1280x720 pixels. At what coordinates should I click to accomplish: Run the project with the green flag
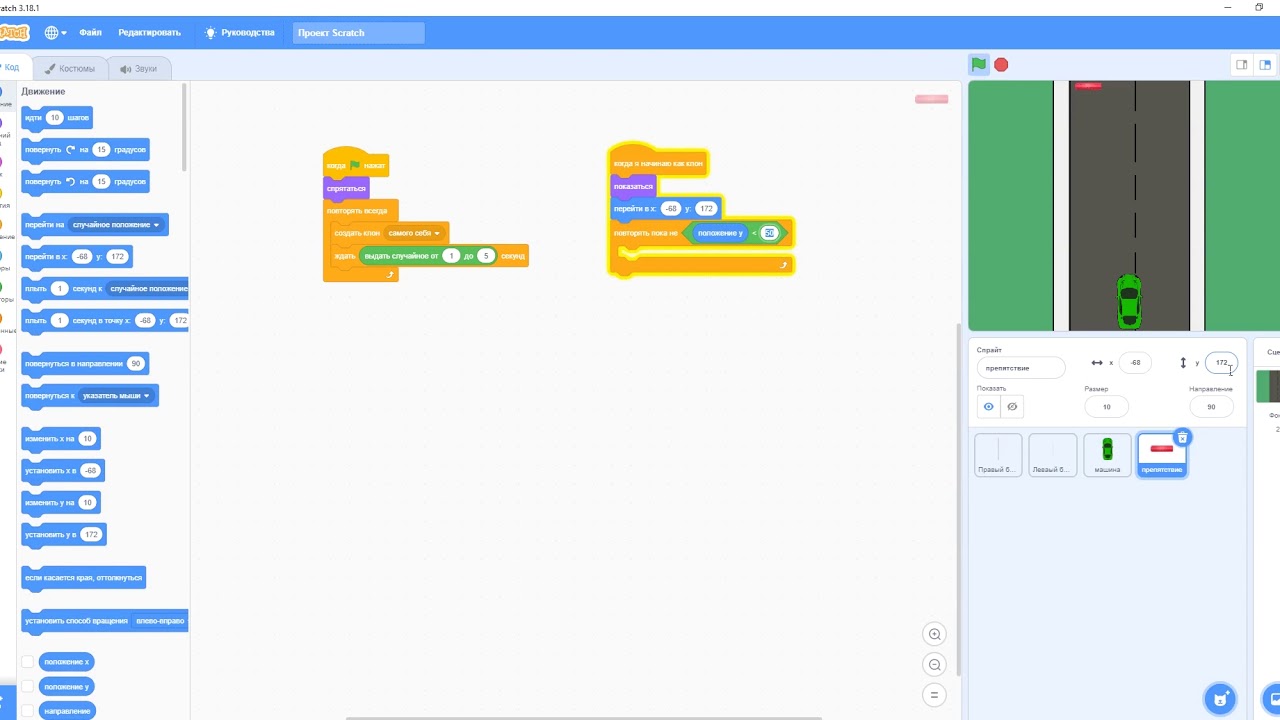click(979, 65)
